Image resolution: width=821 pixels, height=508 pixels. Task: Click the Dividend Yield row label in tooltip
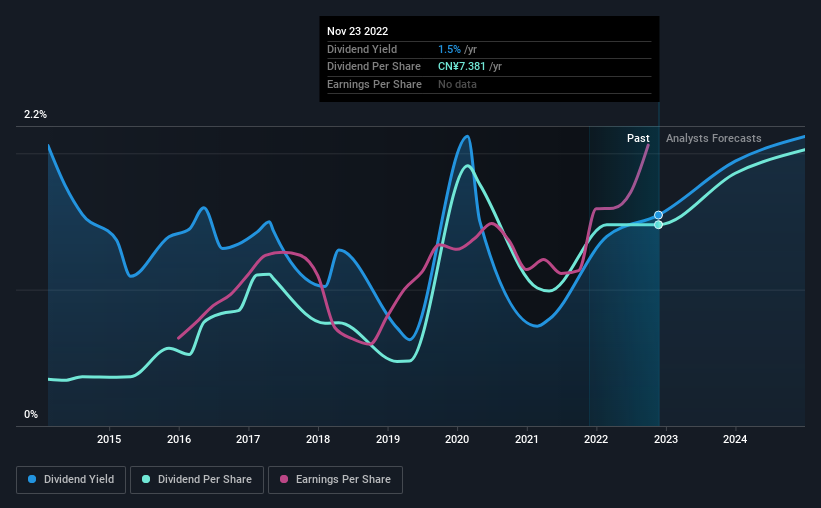click(362, 49)
